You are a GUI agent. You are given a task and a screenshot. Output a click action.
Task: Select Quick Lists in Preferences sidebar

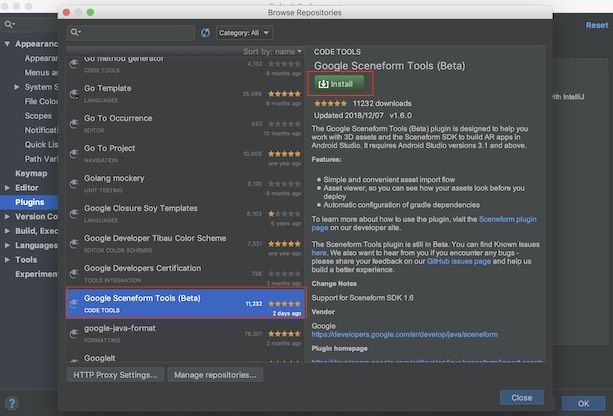[x=41, y=145]
